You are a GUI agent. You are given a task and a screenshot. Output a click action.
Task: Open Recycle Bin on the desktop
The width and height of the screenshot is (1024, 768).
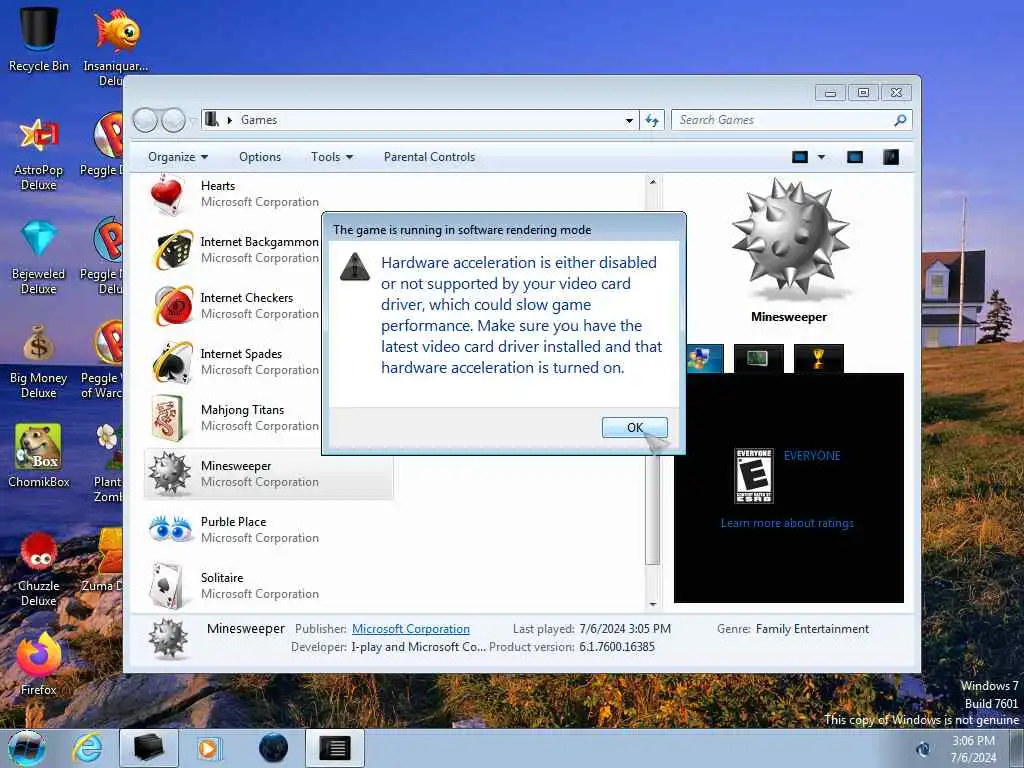[x=39, y=39]
